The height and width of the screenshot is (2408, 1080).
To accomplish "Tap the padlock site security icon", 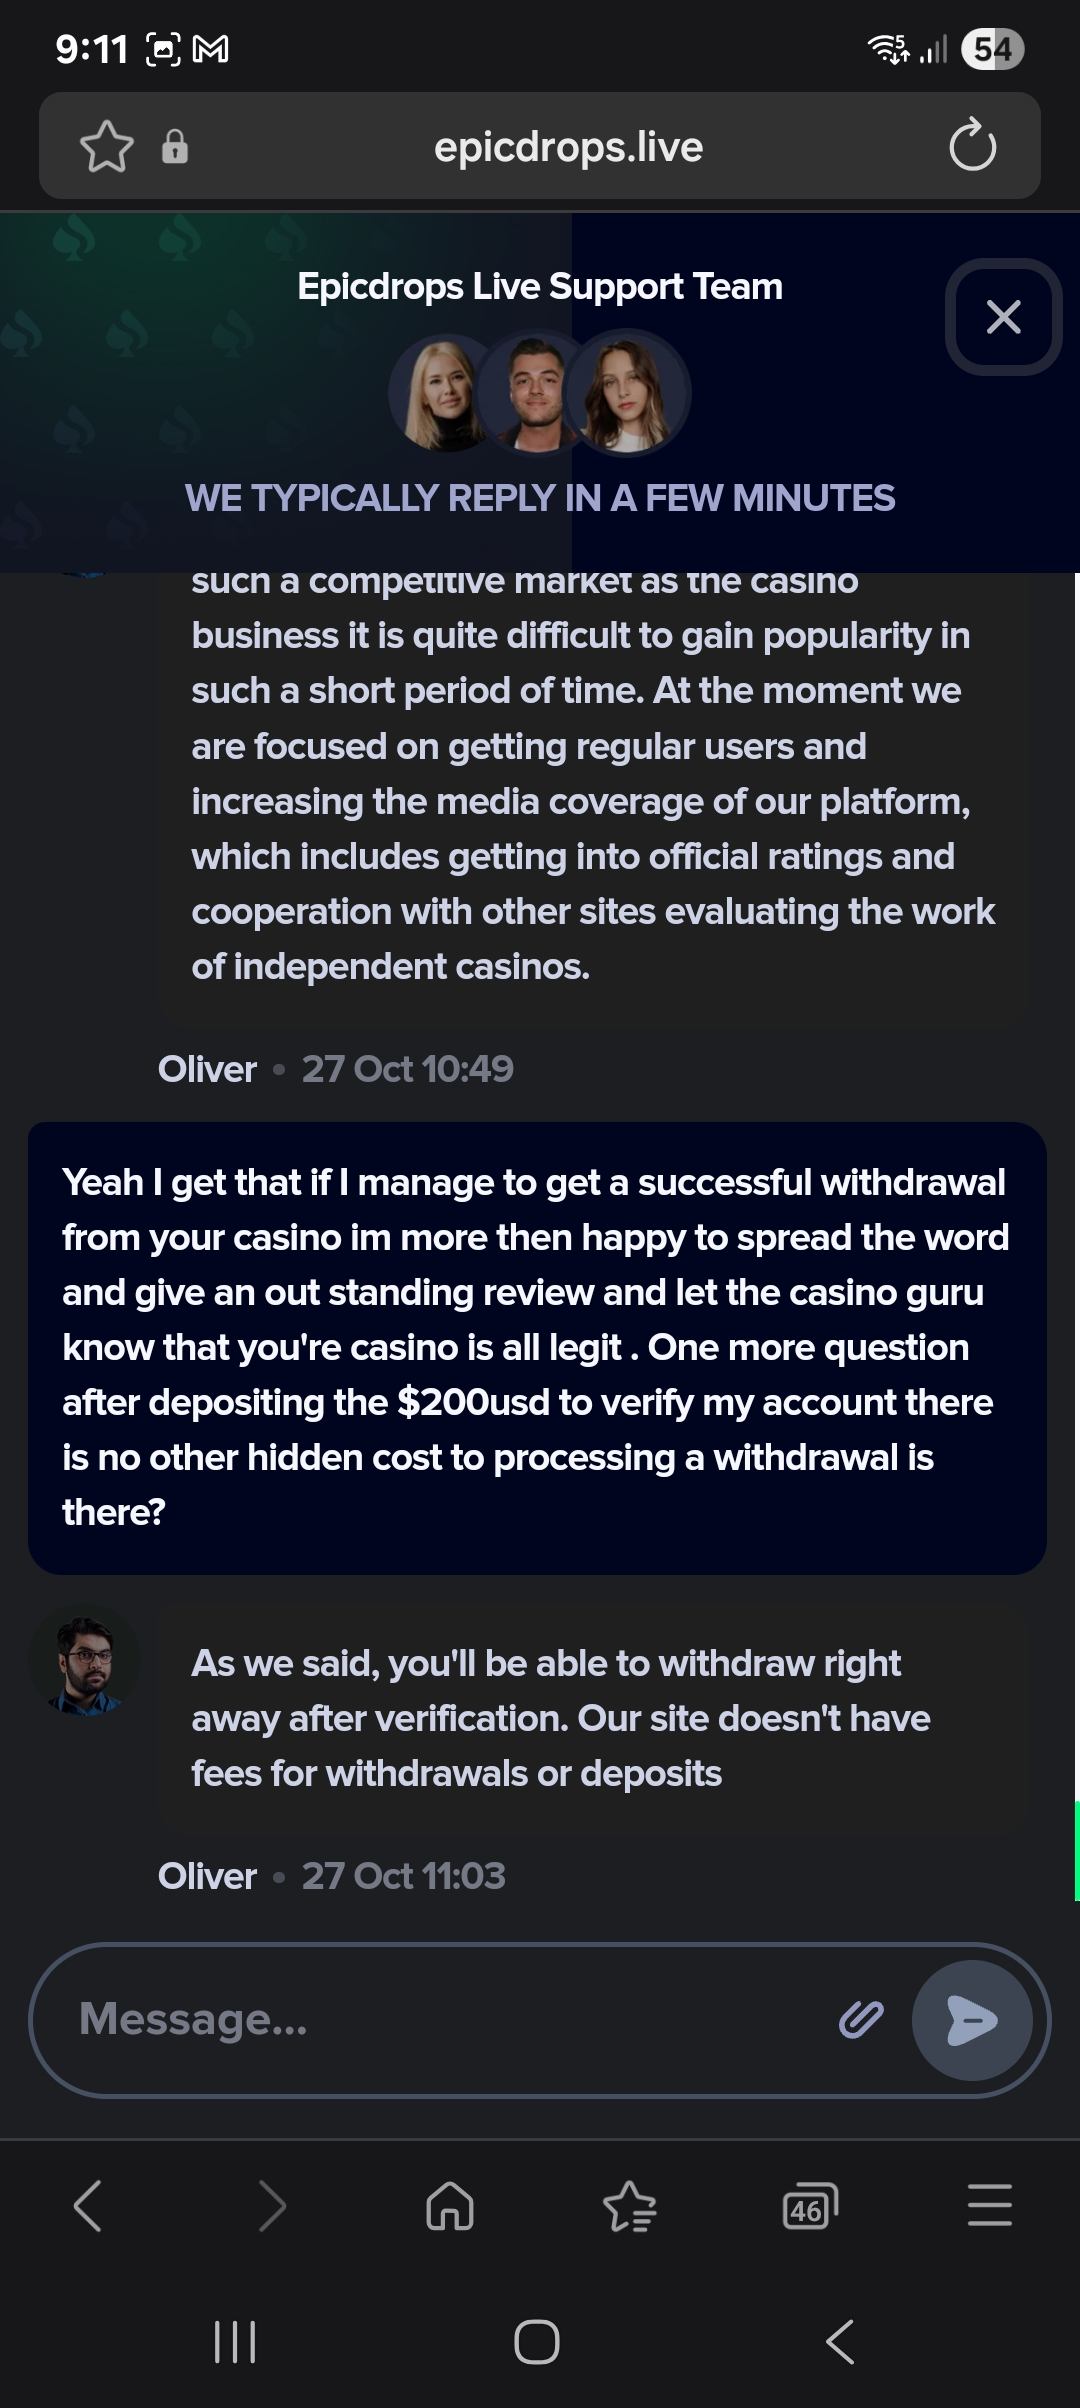I will (x=175, y=147).
